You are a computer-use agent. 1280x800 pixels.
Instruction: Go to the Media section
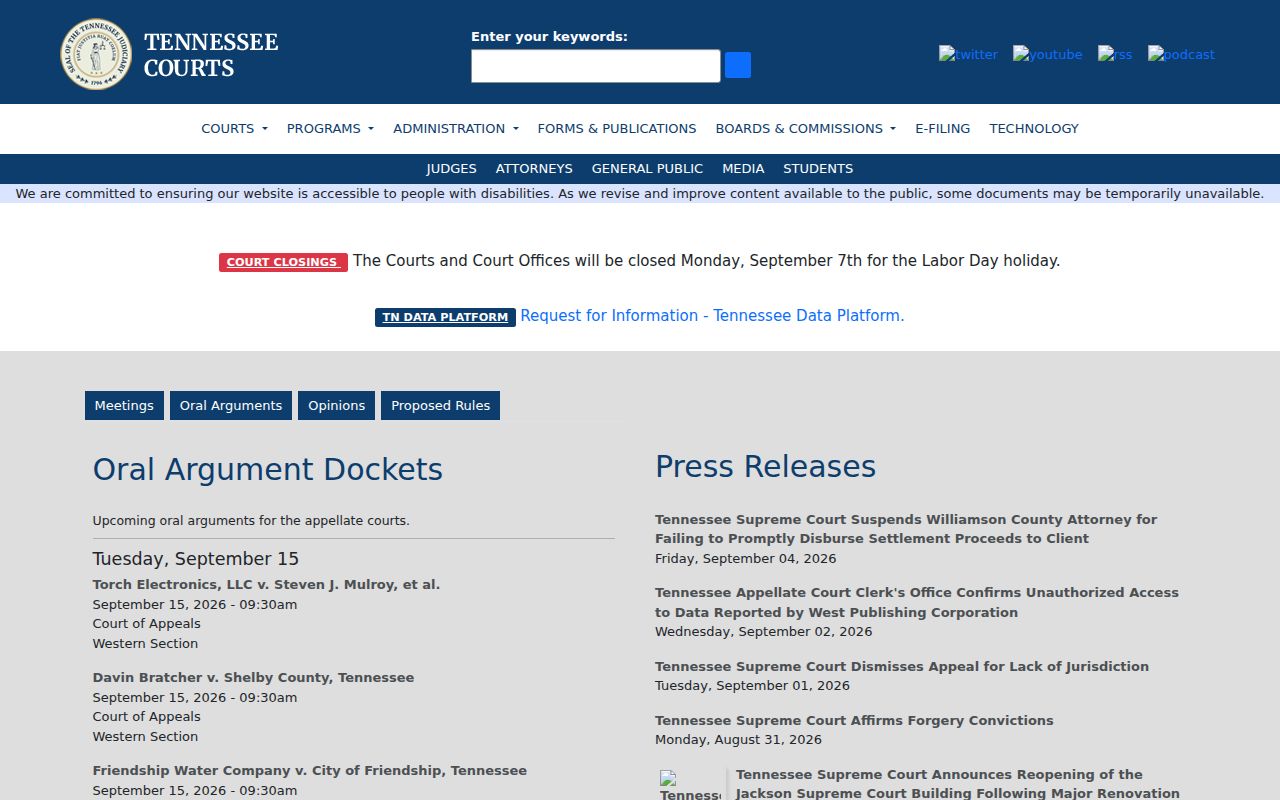[743, 168]
